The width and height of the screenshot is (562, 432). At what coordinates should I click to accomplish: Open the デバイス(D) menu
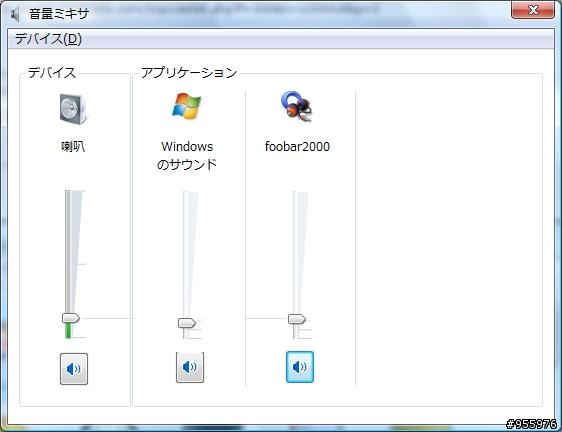pyautogui.click(x=48, y=39)
